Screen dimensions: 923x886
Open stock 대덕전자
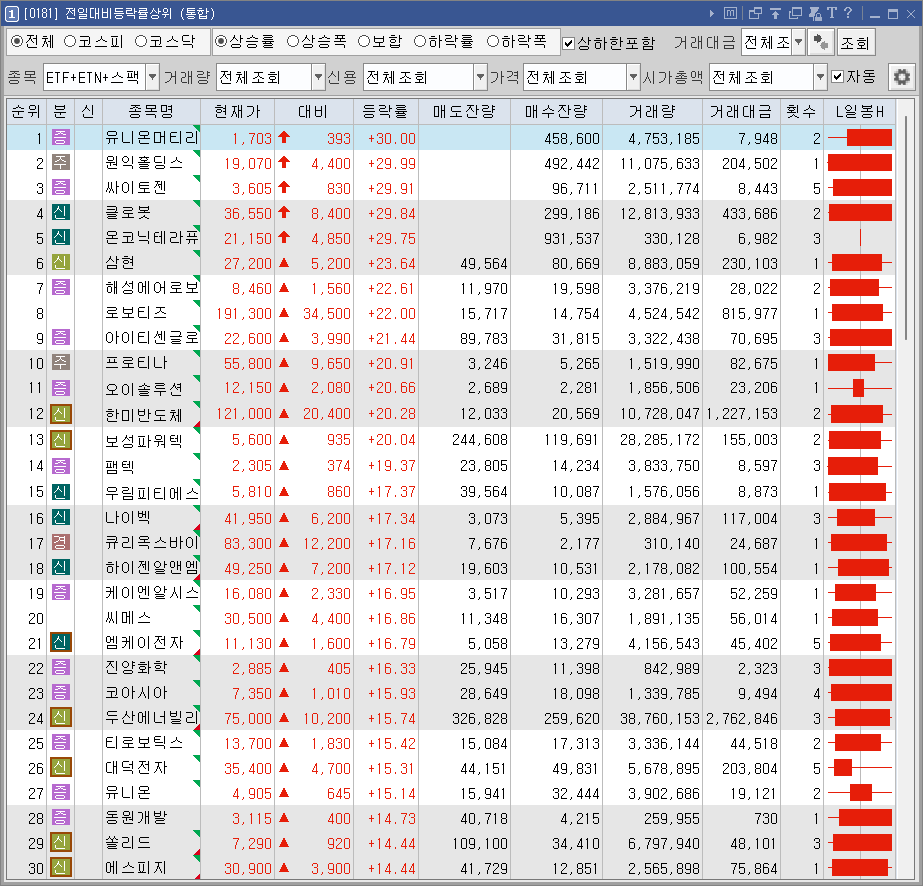(136, 768)
